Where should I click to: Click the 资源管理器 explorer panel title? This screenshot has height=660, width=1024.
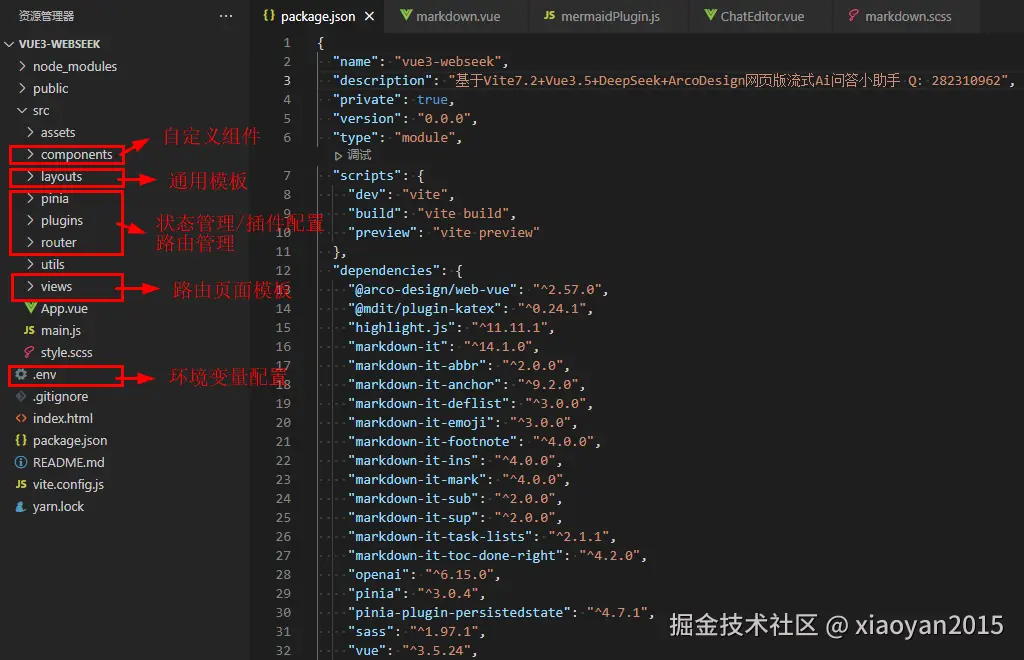[46, 16]
